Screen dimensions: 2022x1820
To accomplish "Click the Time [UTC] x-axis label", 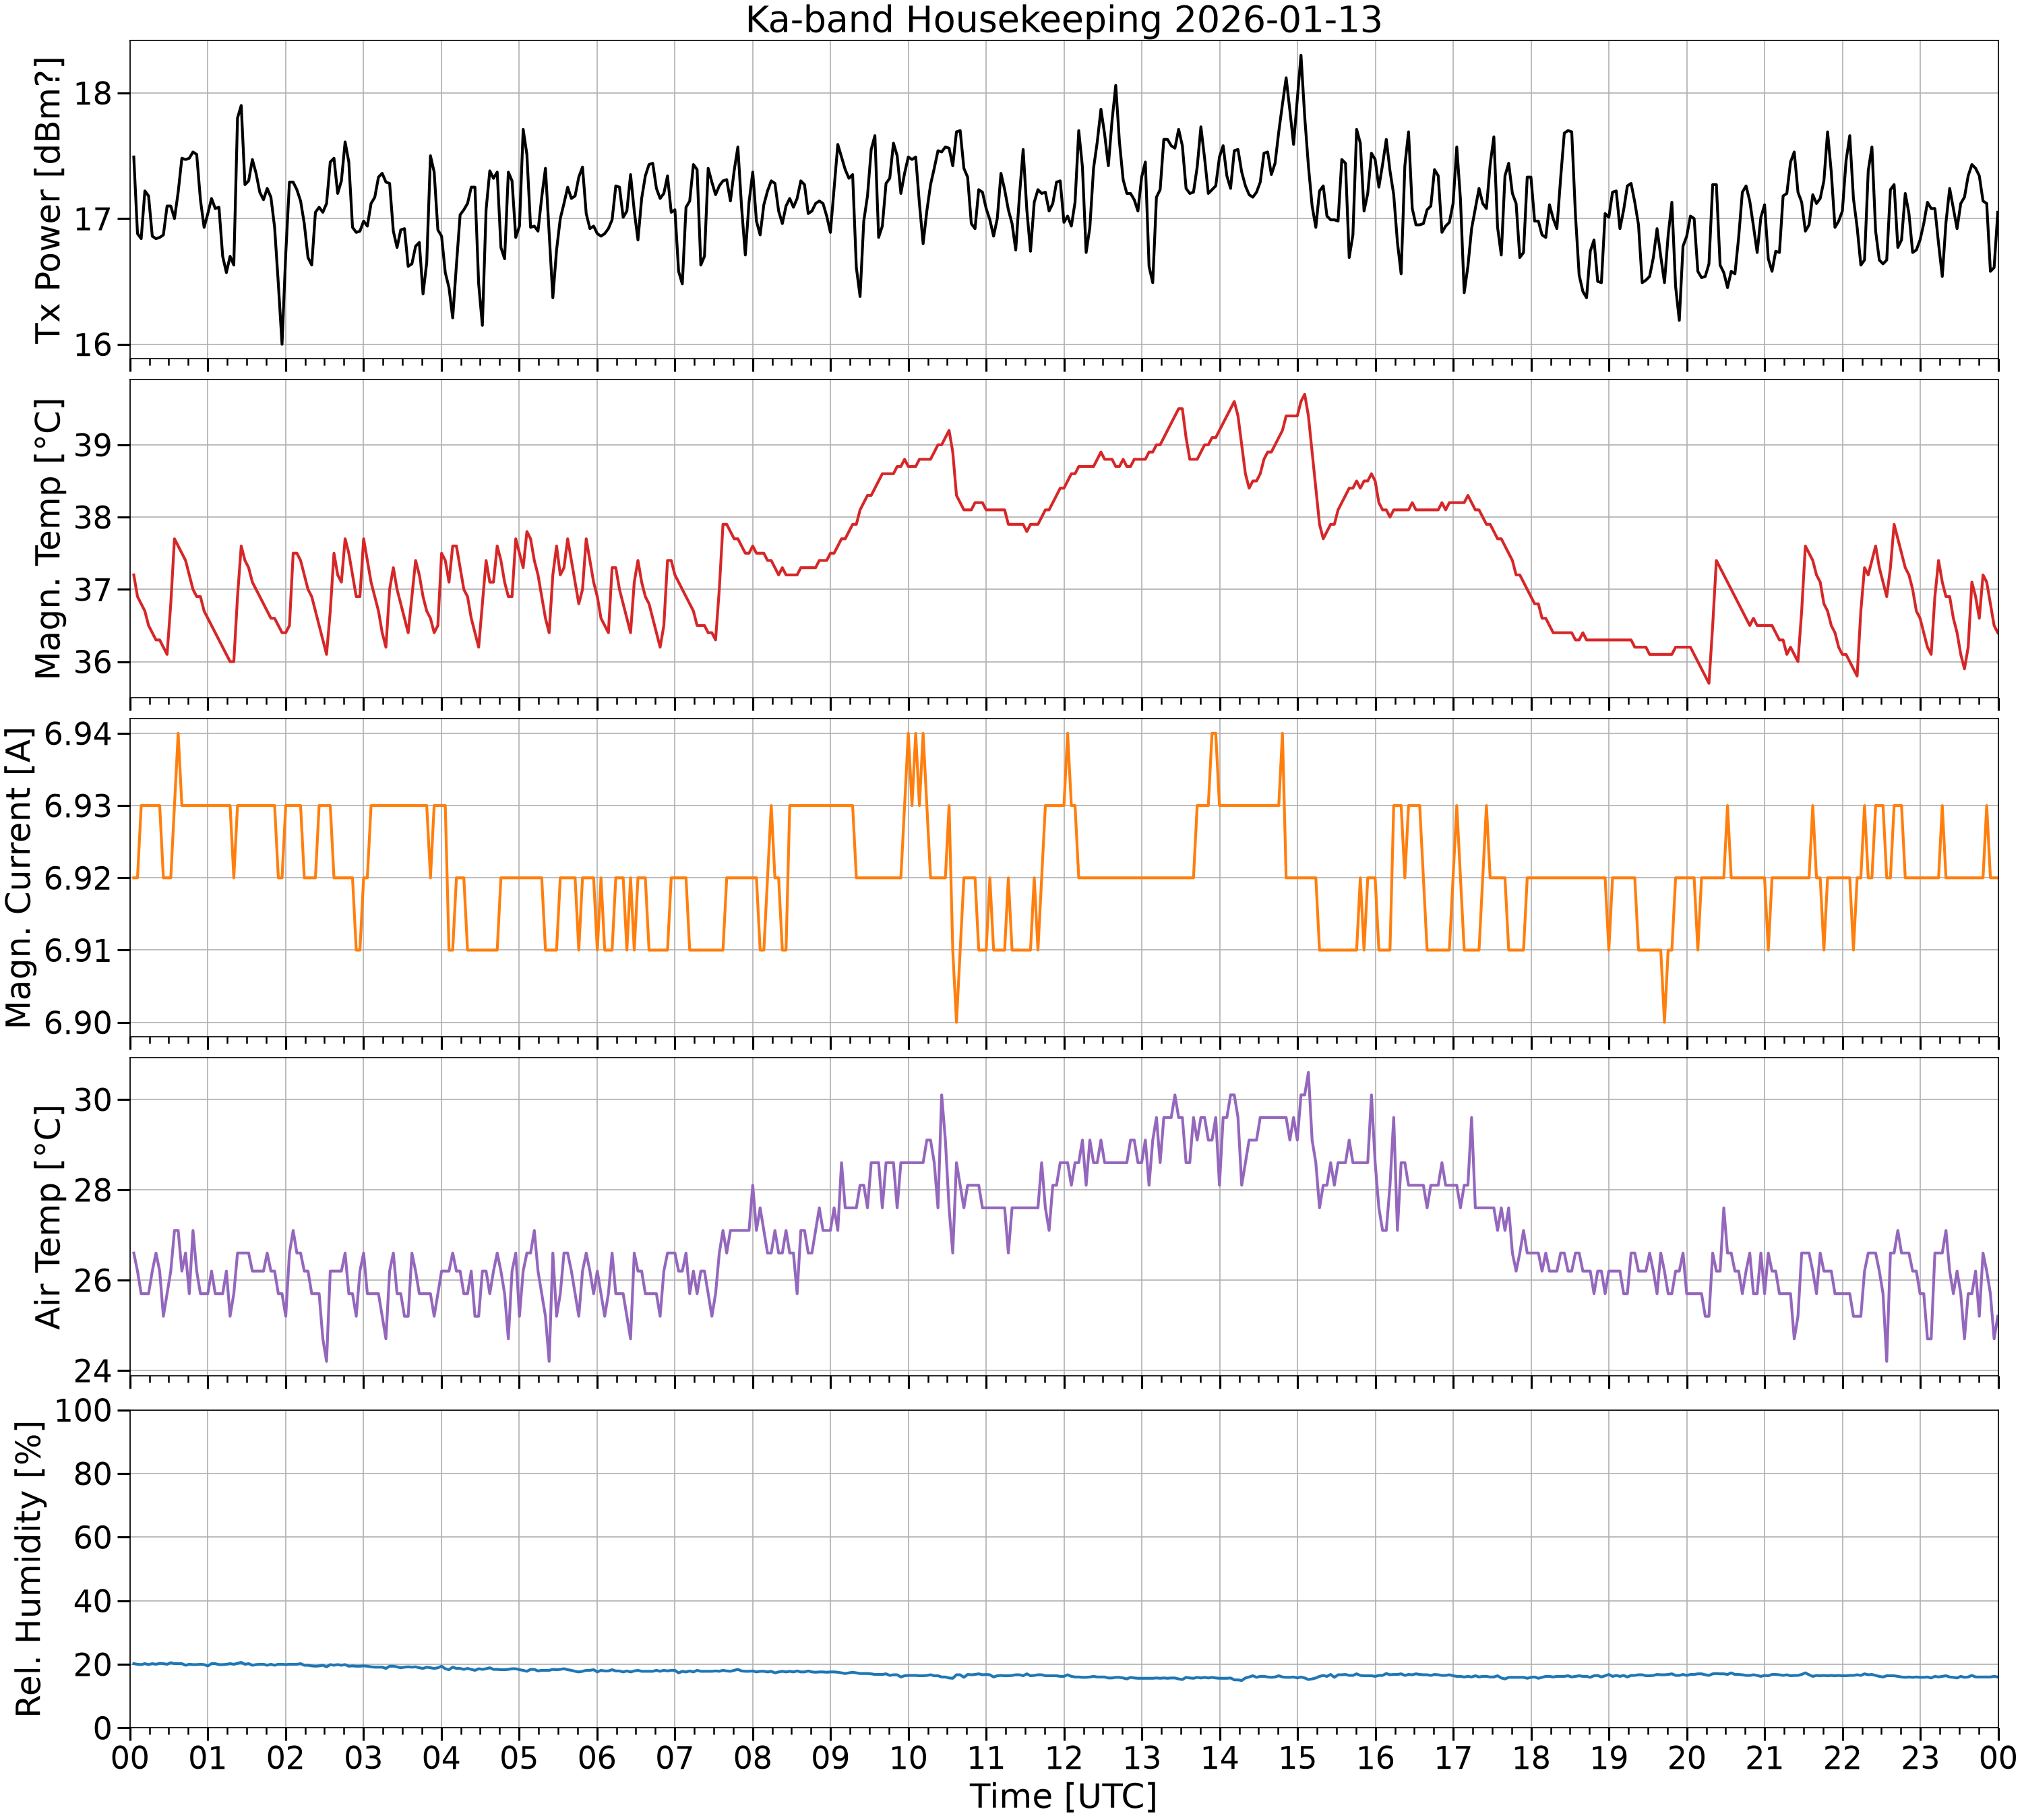I will coord(1064,1796).
